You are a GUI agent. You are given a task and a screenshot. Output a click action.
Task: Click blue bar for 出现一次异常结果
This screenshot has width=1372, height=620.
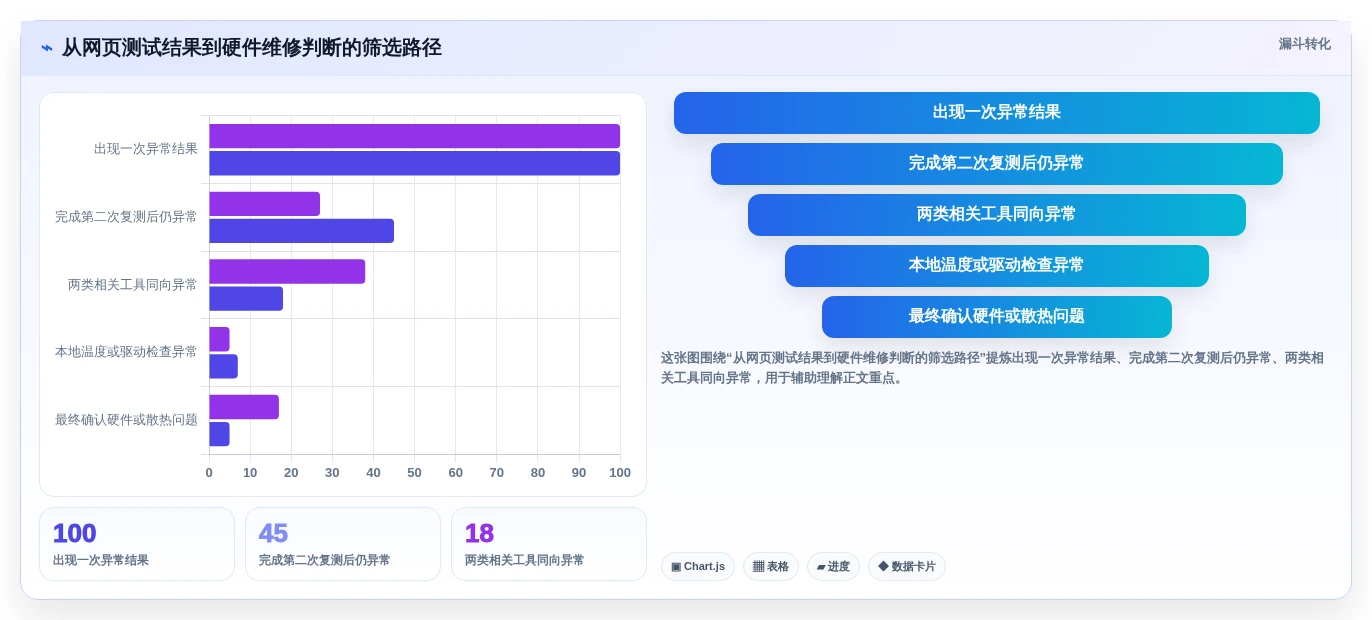(414, 163)
